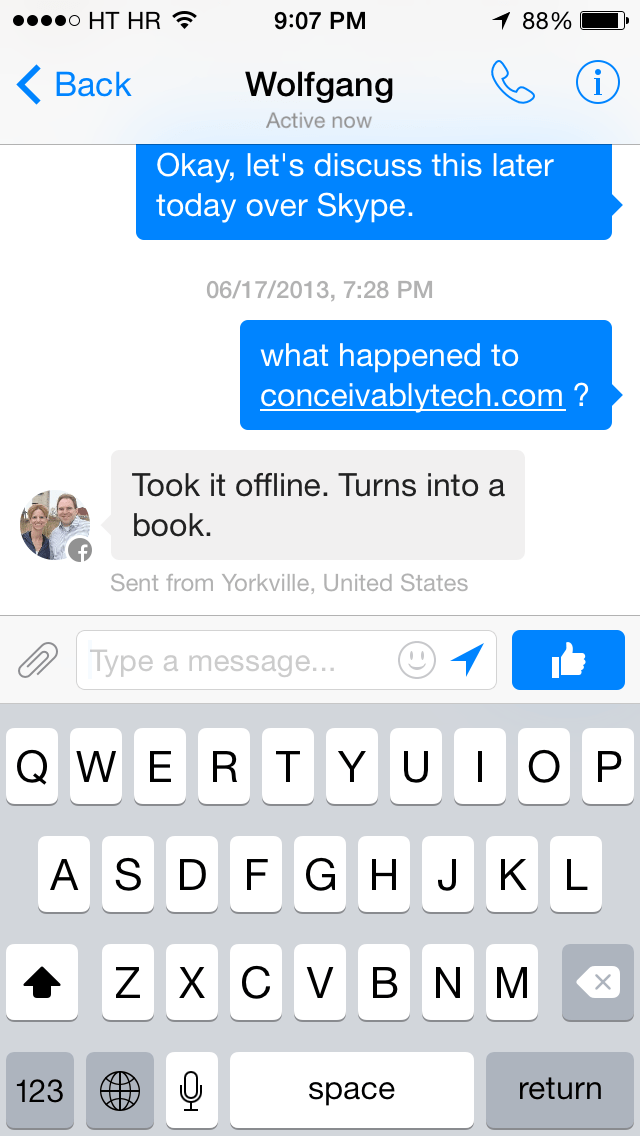Tap the 'Took it offline' message bubble
Viewport: 640px width, 1136px height.
(x=317, y=505)
